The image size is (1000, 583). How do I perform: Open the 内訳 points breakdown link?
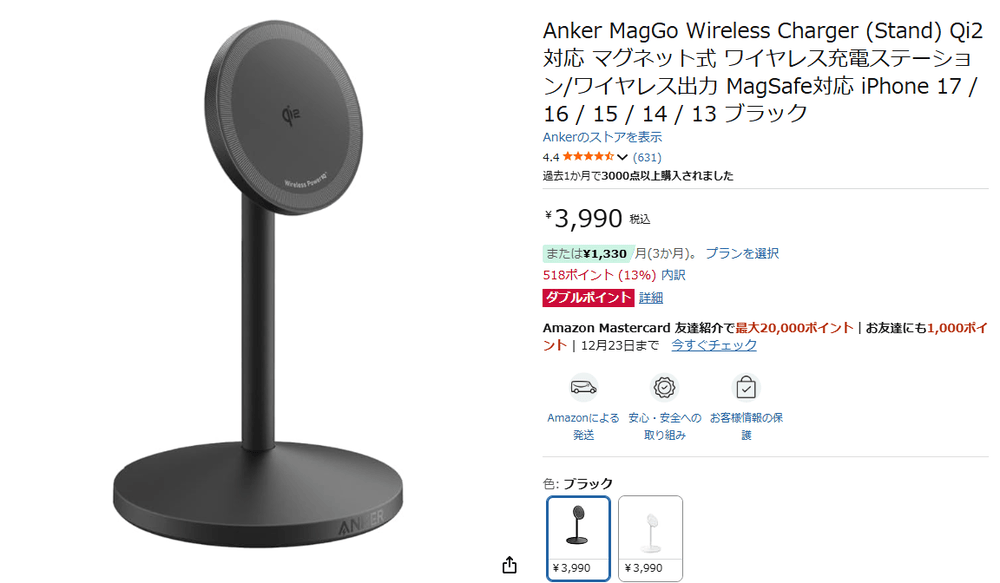point(673,275)
